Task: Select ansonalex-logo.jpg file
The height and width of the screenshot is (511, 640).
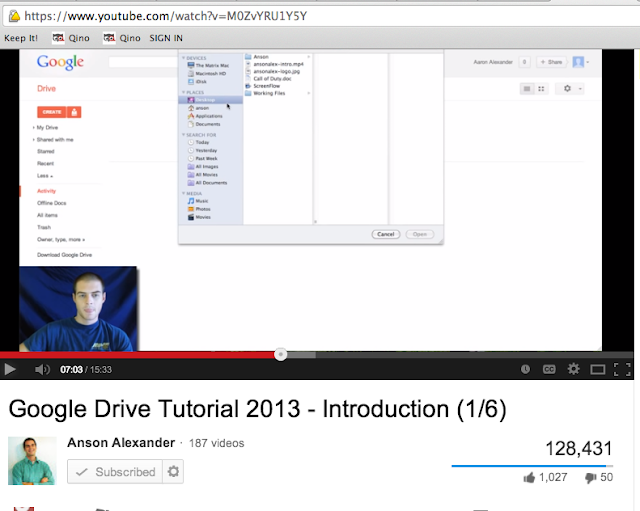Action: coord(273,71)
